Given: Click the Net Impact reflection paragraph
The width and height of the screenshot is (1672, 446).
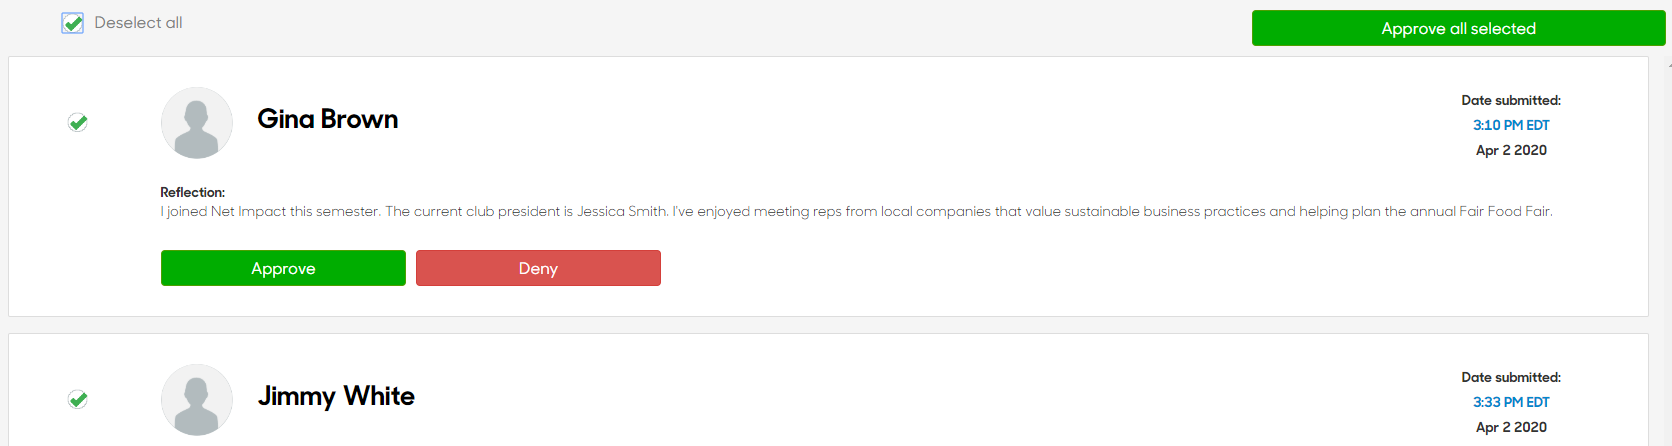Looking at the screenshot, I should (856, 211).
